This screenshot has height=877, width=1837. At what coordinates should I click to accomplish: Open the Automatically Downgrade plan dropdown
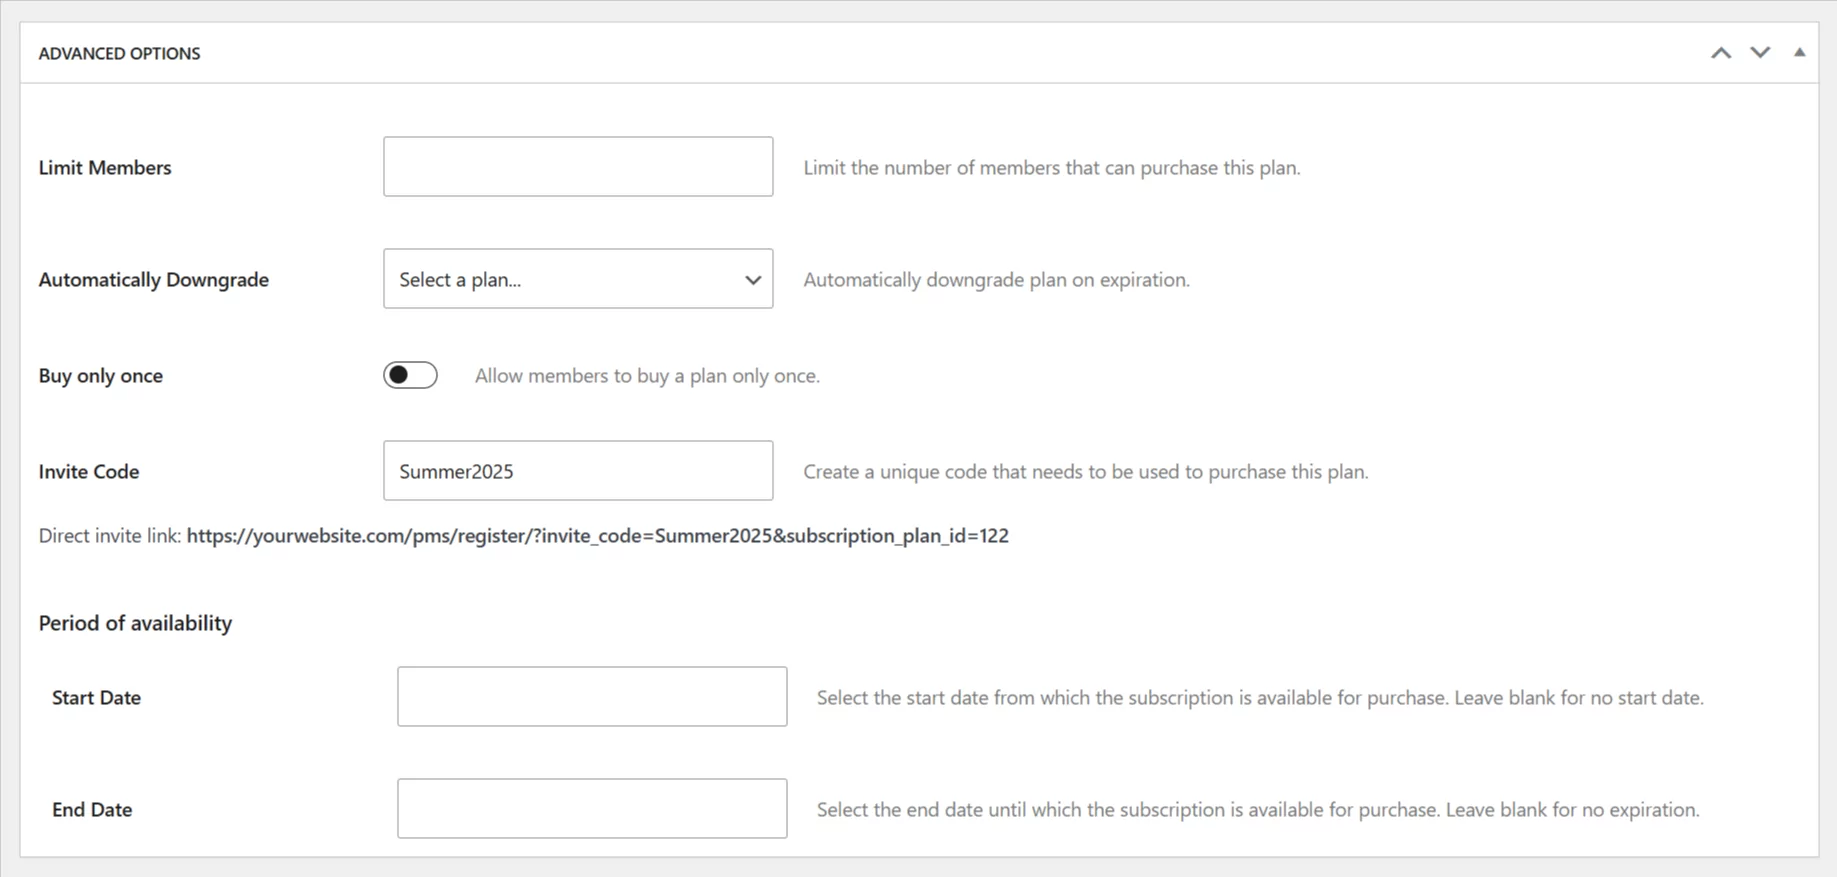pyautogui.click(x=578, y=279)
